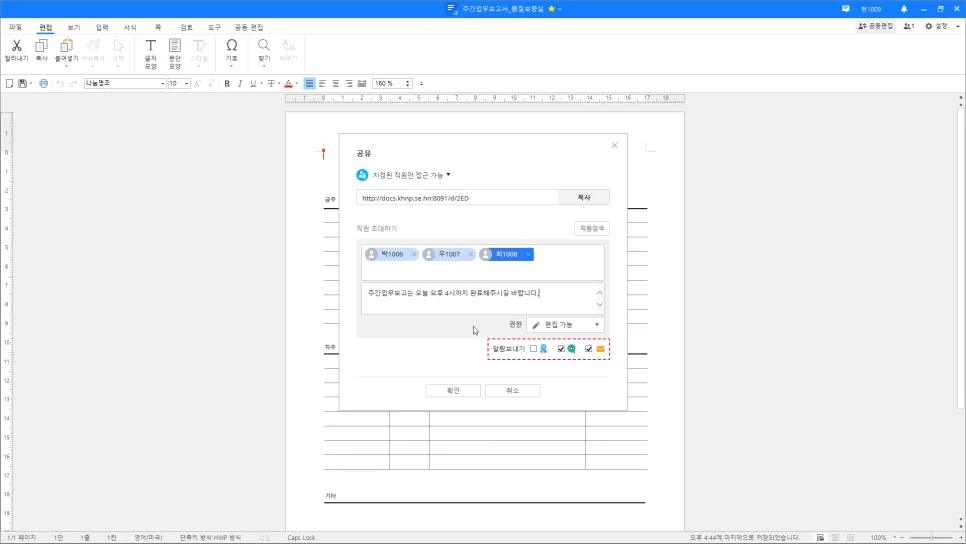Click the settings (설정) gear icon
This screenshot has width=966, height=544.
(x=929, y=26)
